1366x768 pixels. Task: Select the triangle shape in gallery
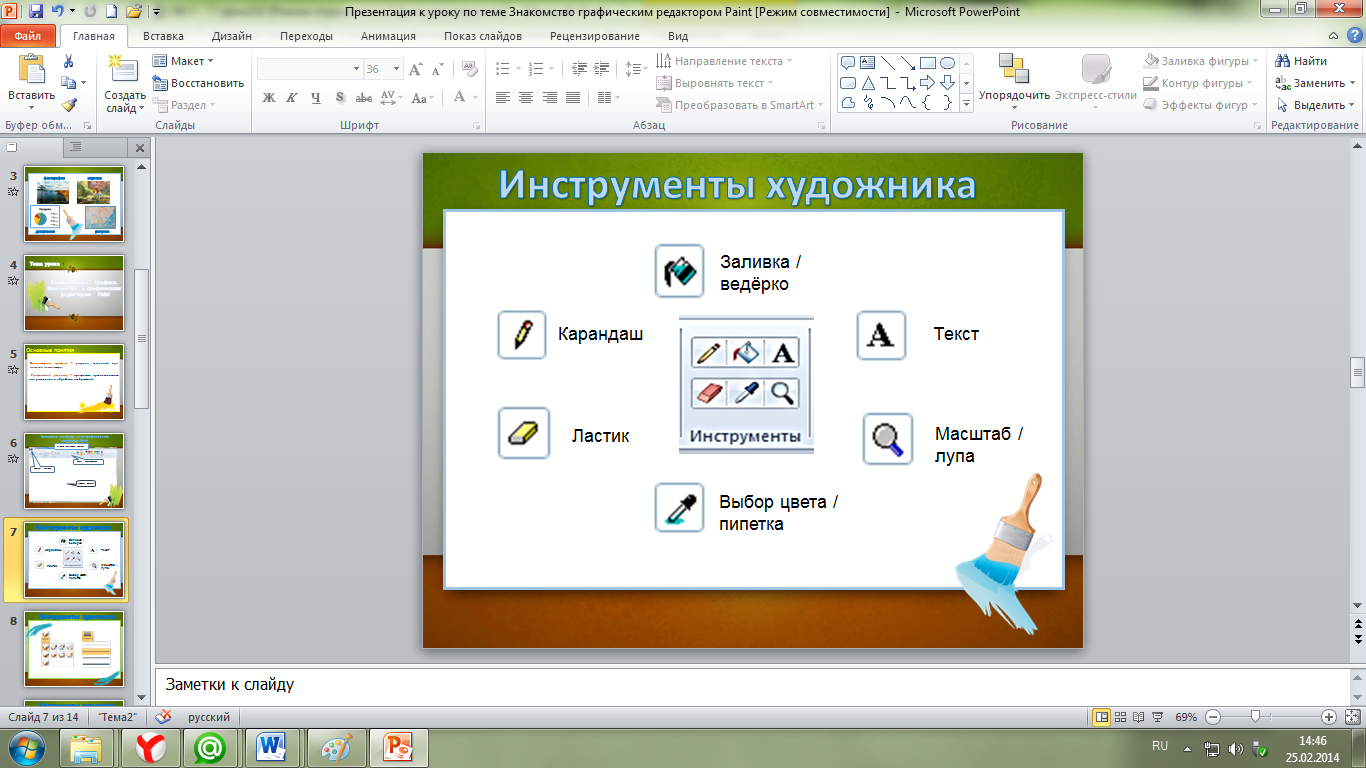868,83
